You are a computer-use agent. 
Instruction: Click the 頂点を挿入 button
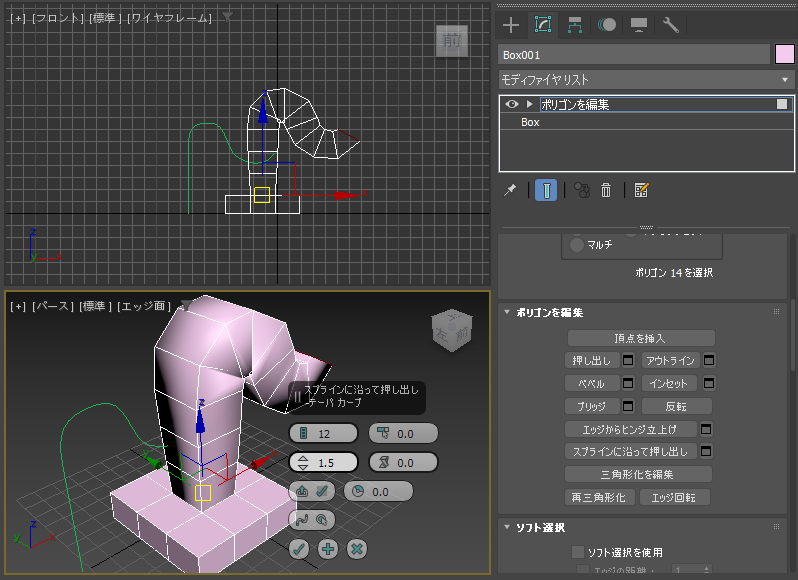(641, 338)
